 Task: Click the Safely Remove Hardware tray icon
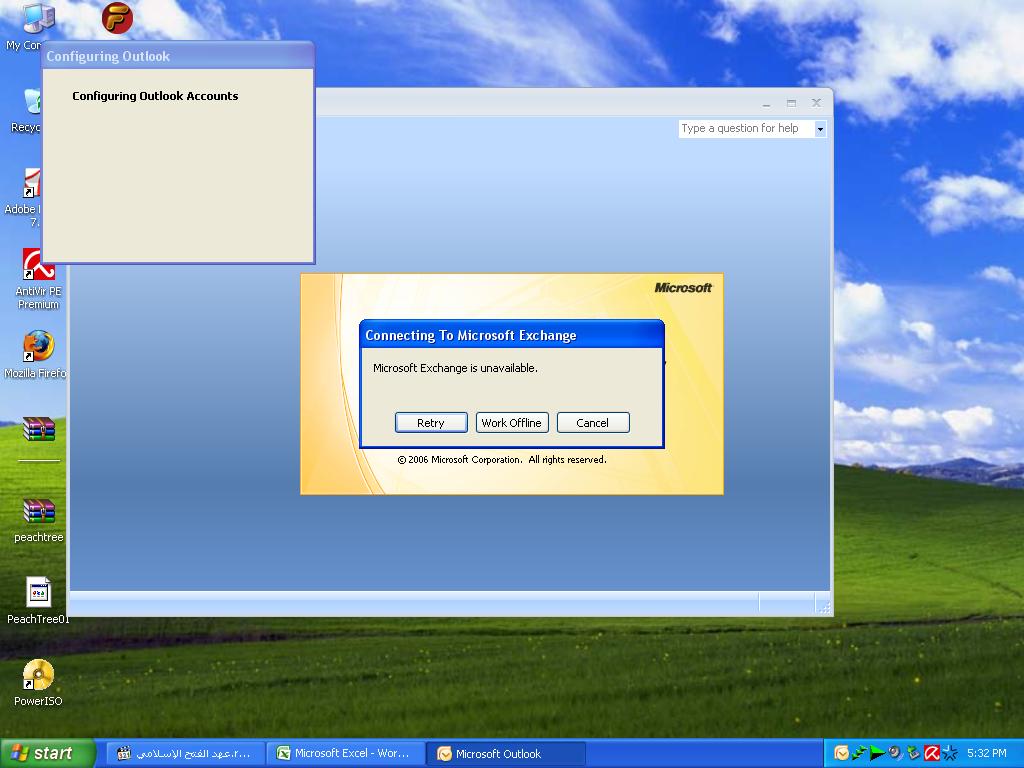[913, 753]
